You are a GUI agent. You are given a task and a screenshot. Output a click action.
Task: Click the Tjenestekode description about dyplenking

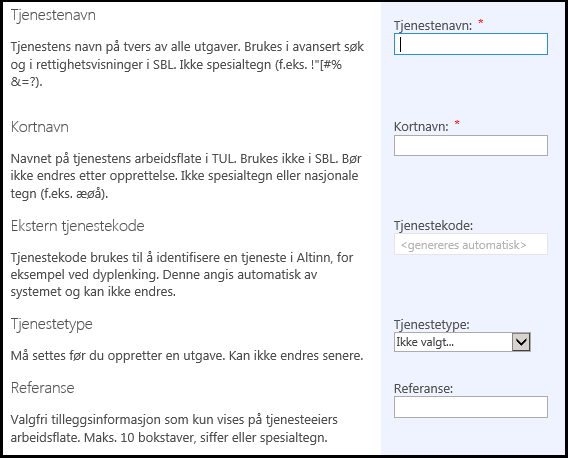point(182,274)
